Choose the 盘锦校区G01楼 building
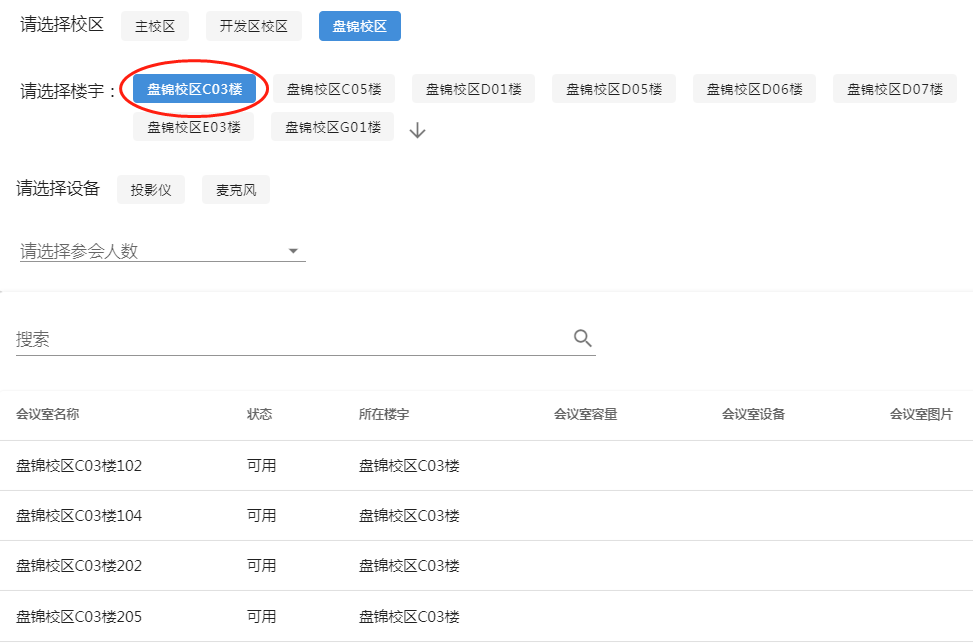973x643 pixels. point(333,127)
